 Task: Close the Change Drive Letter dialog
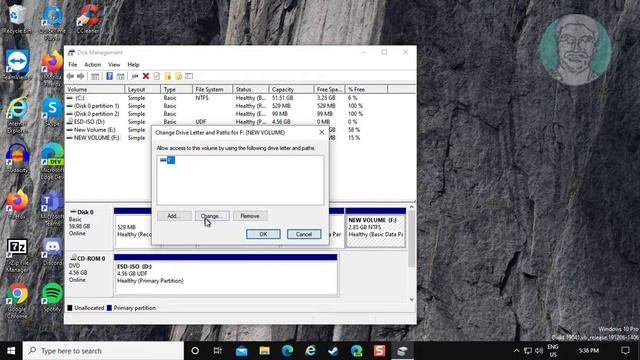[x=322, y=132]
